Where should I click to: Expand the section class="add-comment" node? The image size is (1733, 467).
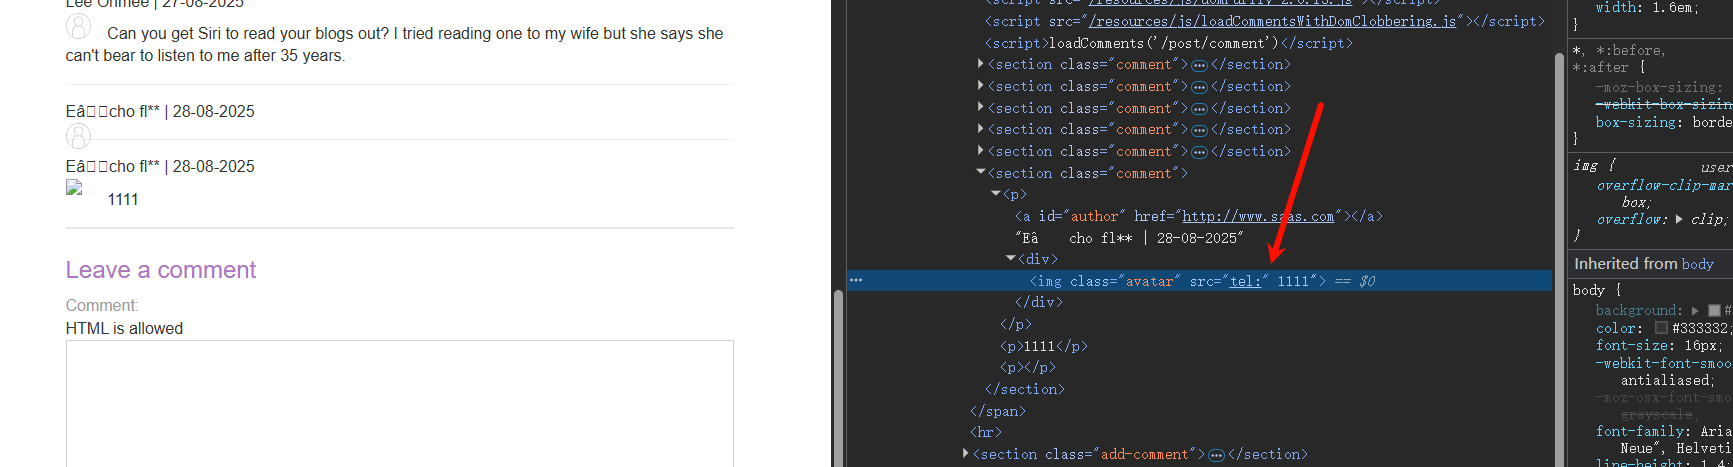[x=966, y=454]
